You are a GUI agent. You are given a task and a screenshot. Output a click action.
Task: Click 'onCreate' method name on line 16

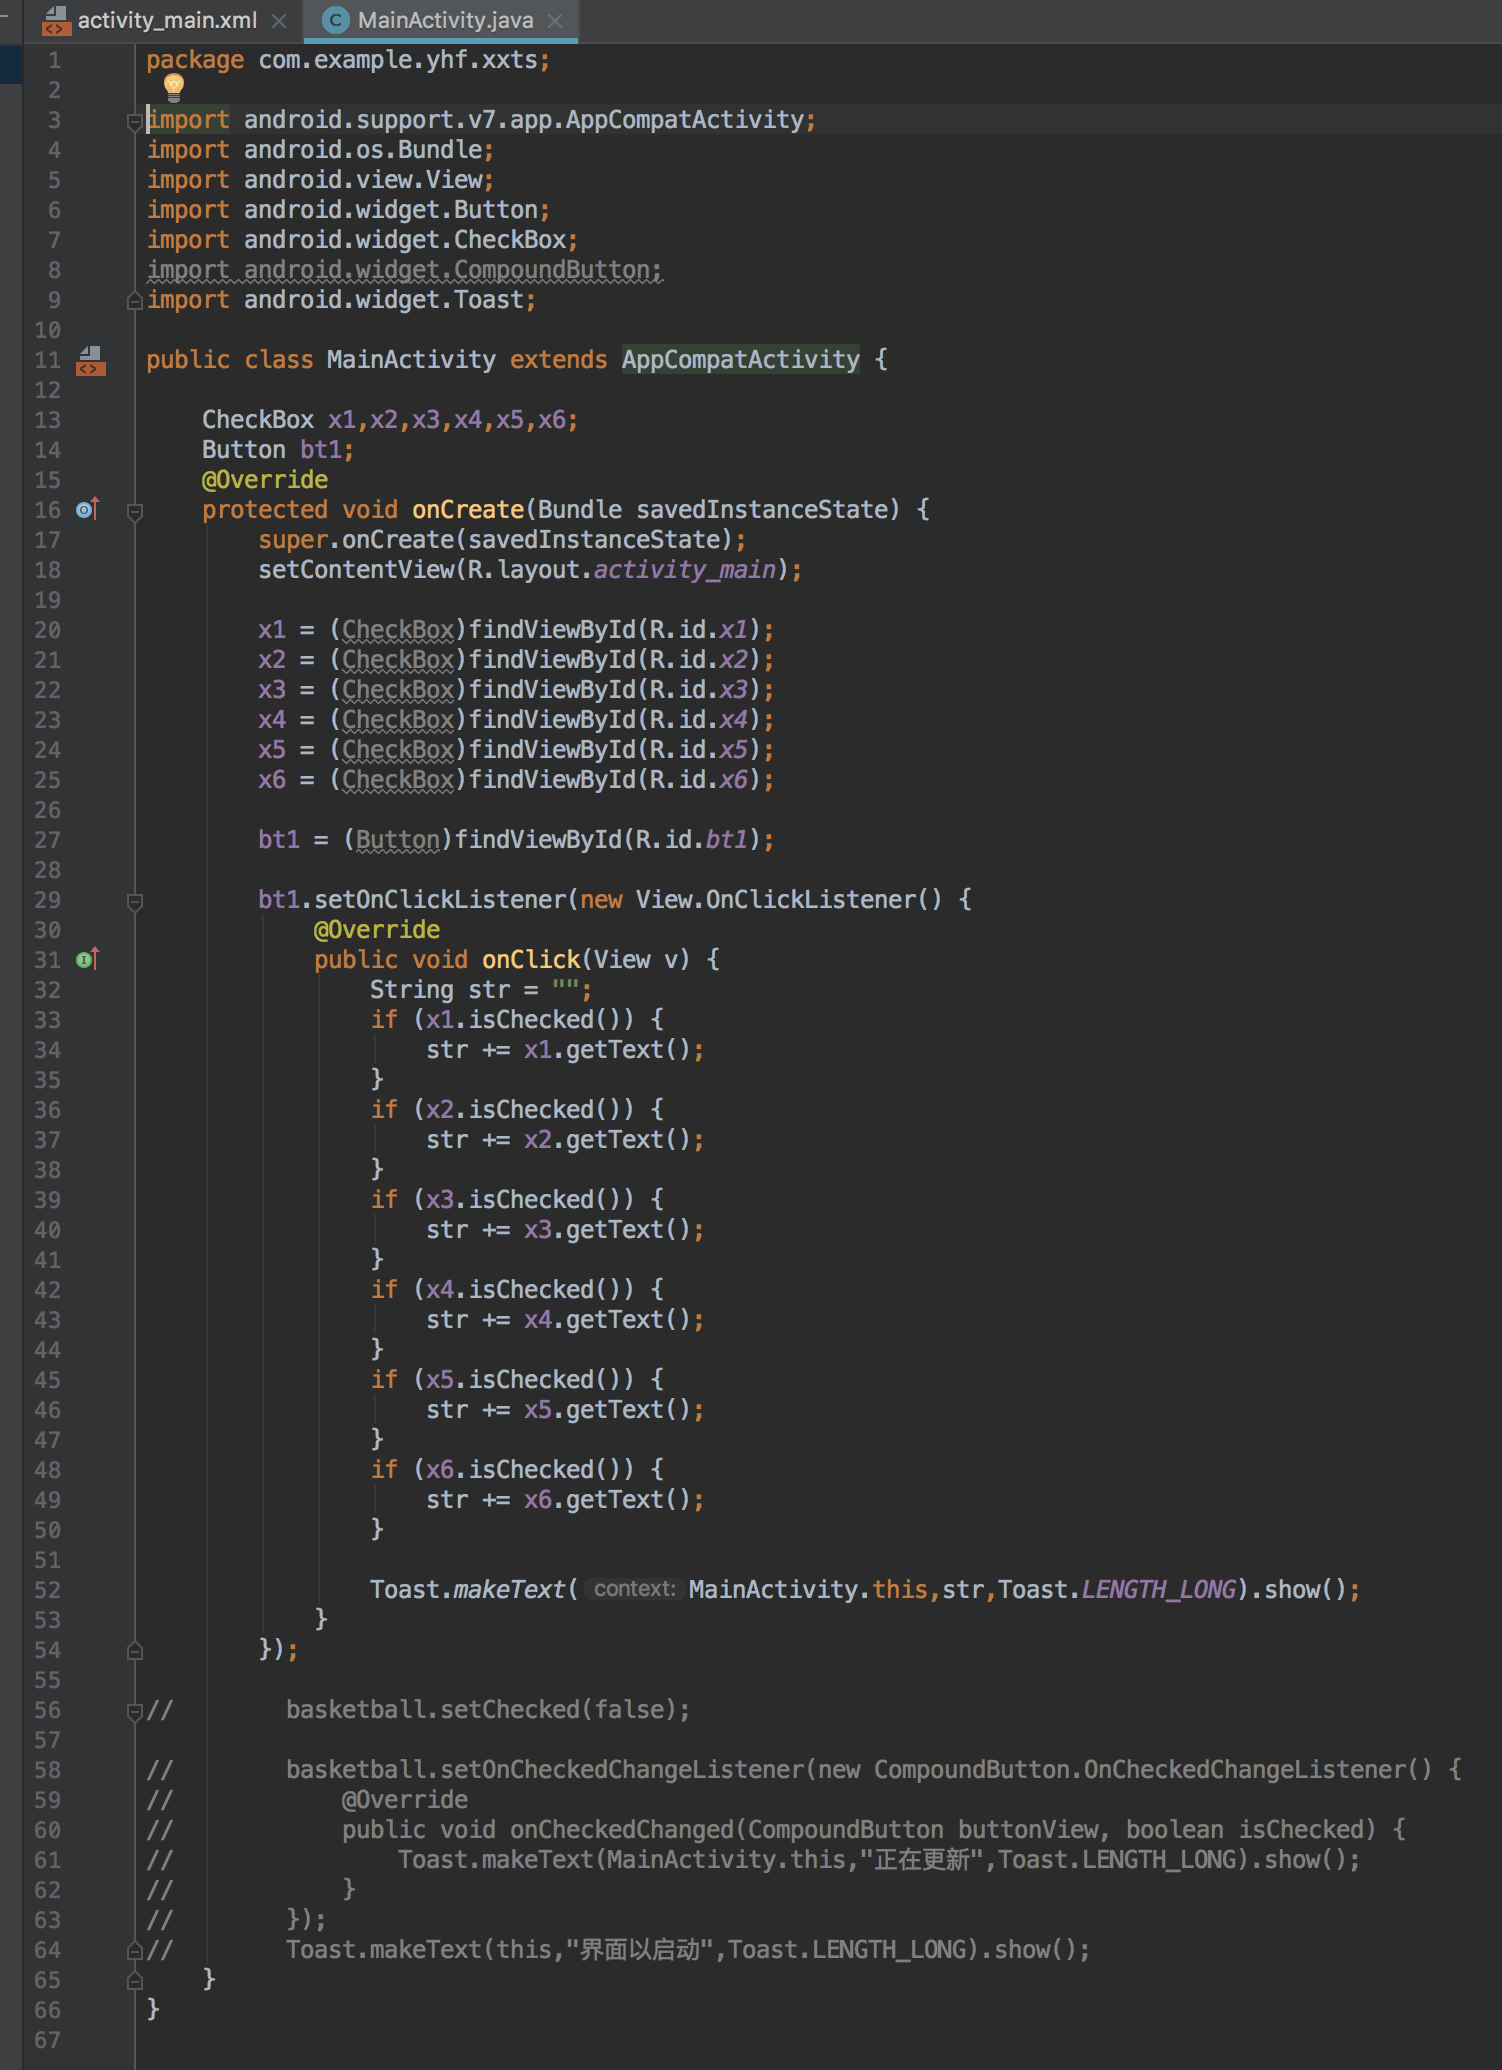point(468,510)
